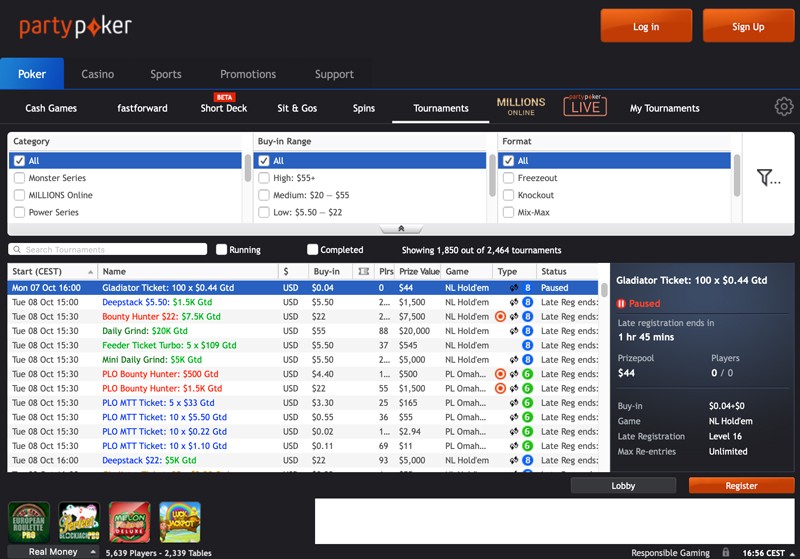Click bounty icon on PLO Bounty Hunter $500 row
Image resolution: width=800 pixels, height=559 pixels.
tap(501, 374)
